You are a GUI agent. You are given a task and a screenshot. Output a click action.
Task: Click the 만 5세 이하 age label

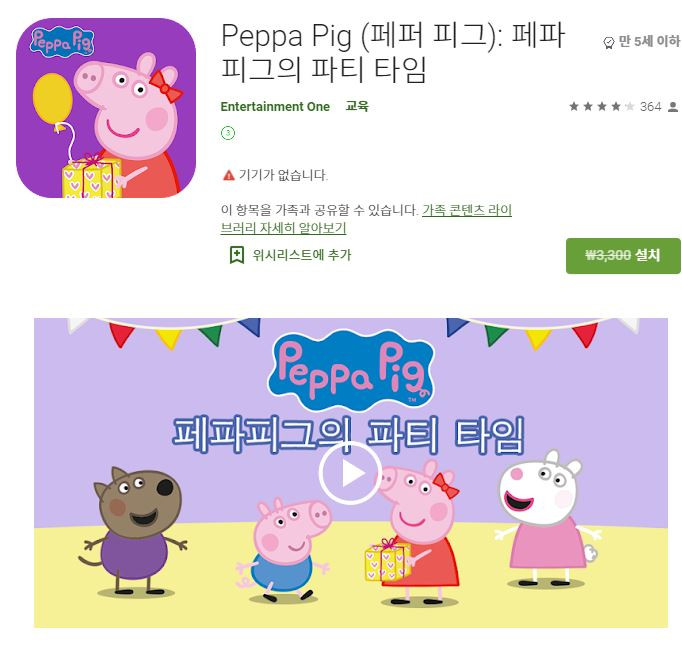point(649,41)
